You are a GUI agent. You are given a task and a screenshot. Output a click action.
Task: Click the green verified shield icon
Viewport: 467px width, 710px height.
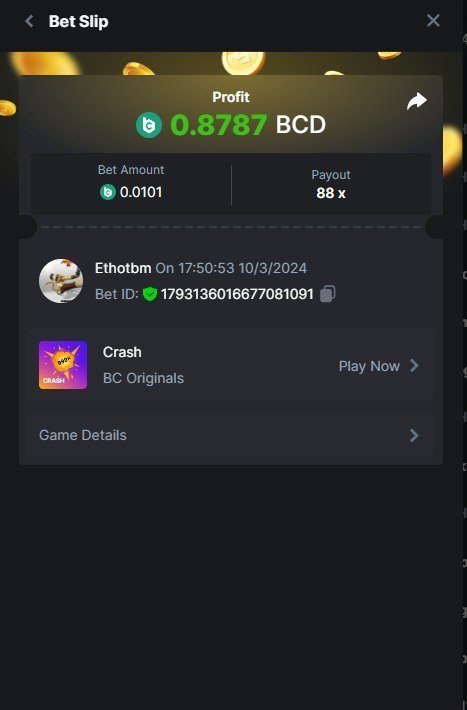click(x=150, y=294)
